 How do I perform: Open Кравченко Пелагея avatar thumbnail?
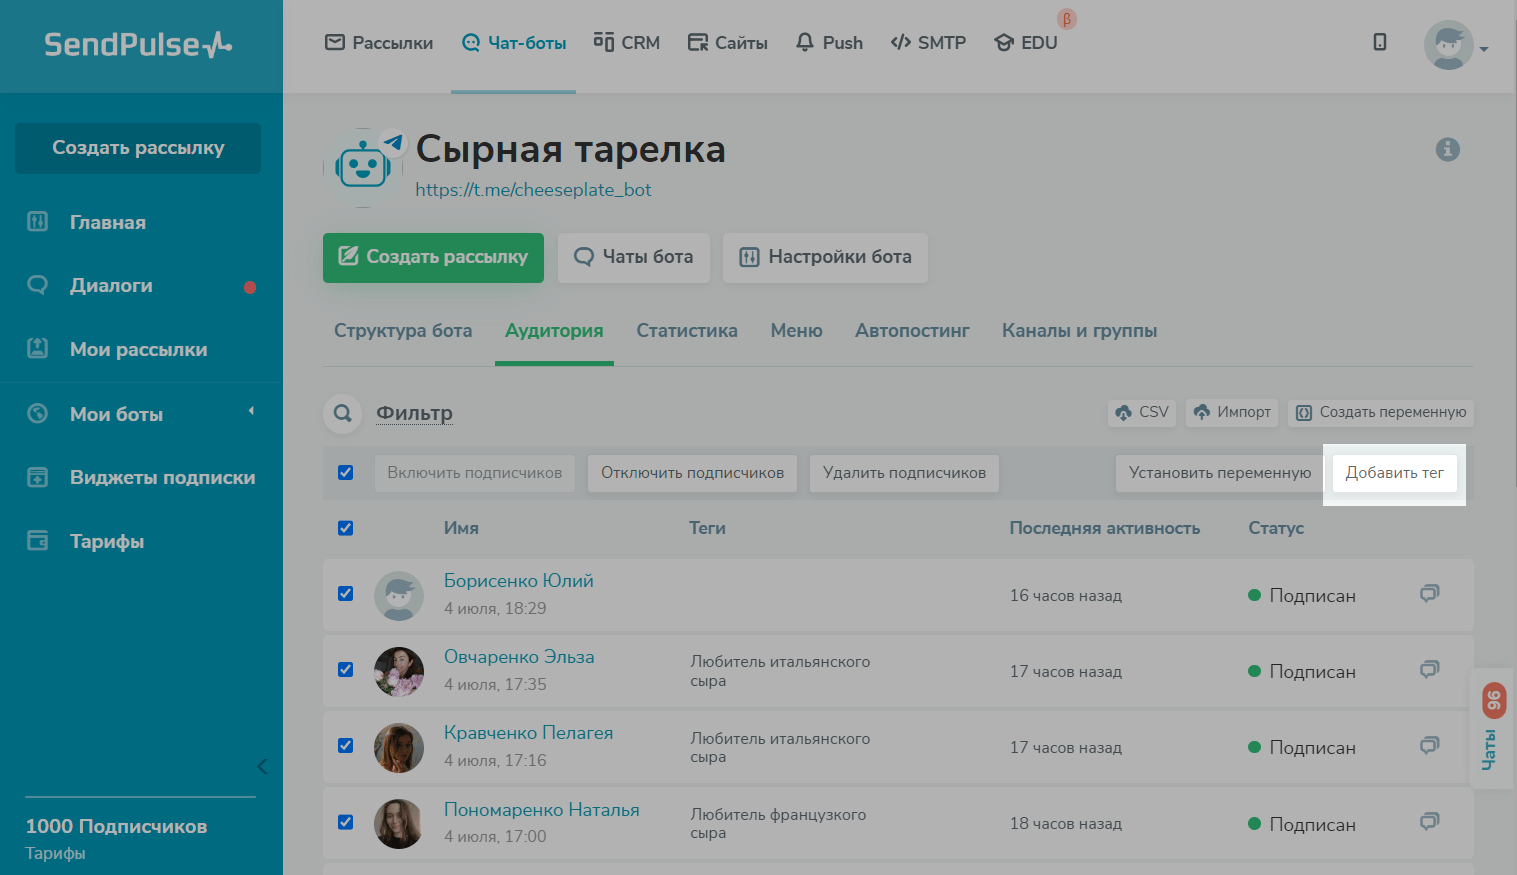point(399,748)
